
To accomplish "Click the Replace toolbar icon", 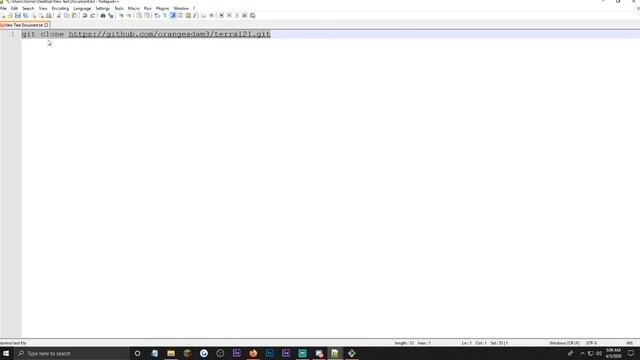I will pos(111,16).
